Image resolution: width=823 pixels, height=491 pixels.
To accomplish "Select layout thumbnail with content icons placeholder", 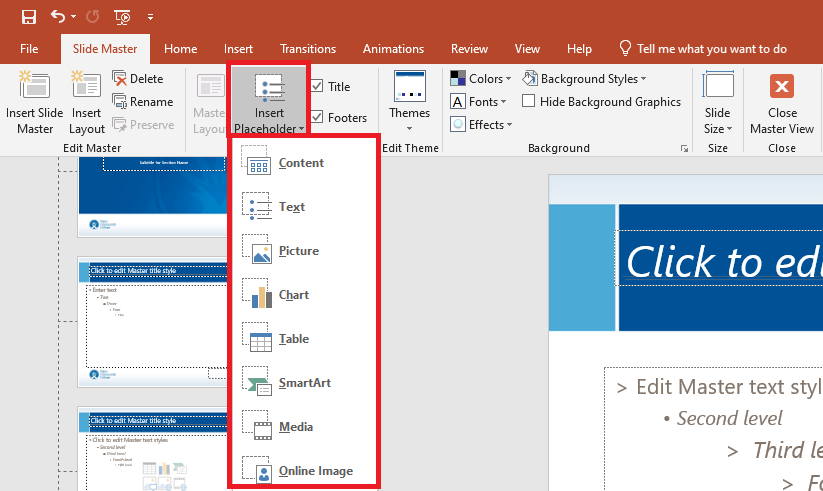I will click(x=153, y=449).
